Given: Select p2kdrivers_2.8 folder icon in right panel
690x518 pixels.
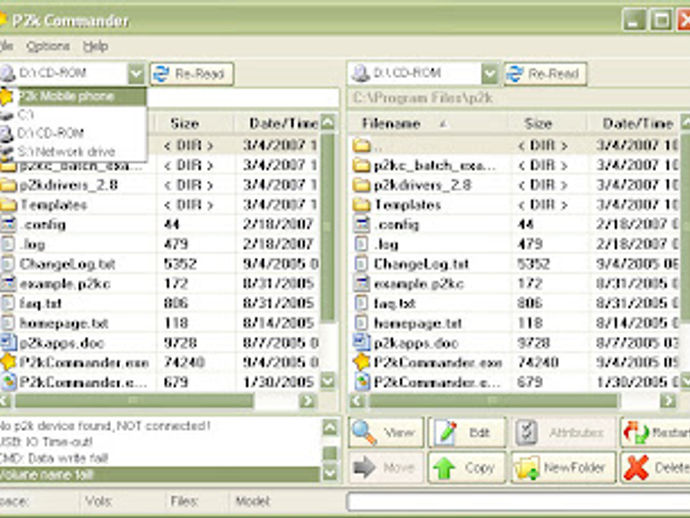Looking at the screenshot, I should coord(362,185).
